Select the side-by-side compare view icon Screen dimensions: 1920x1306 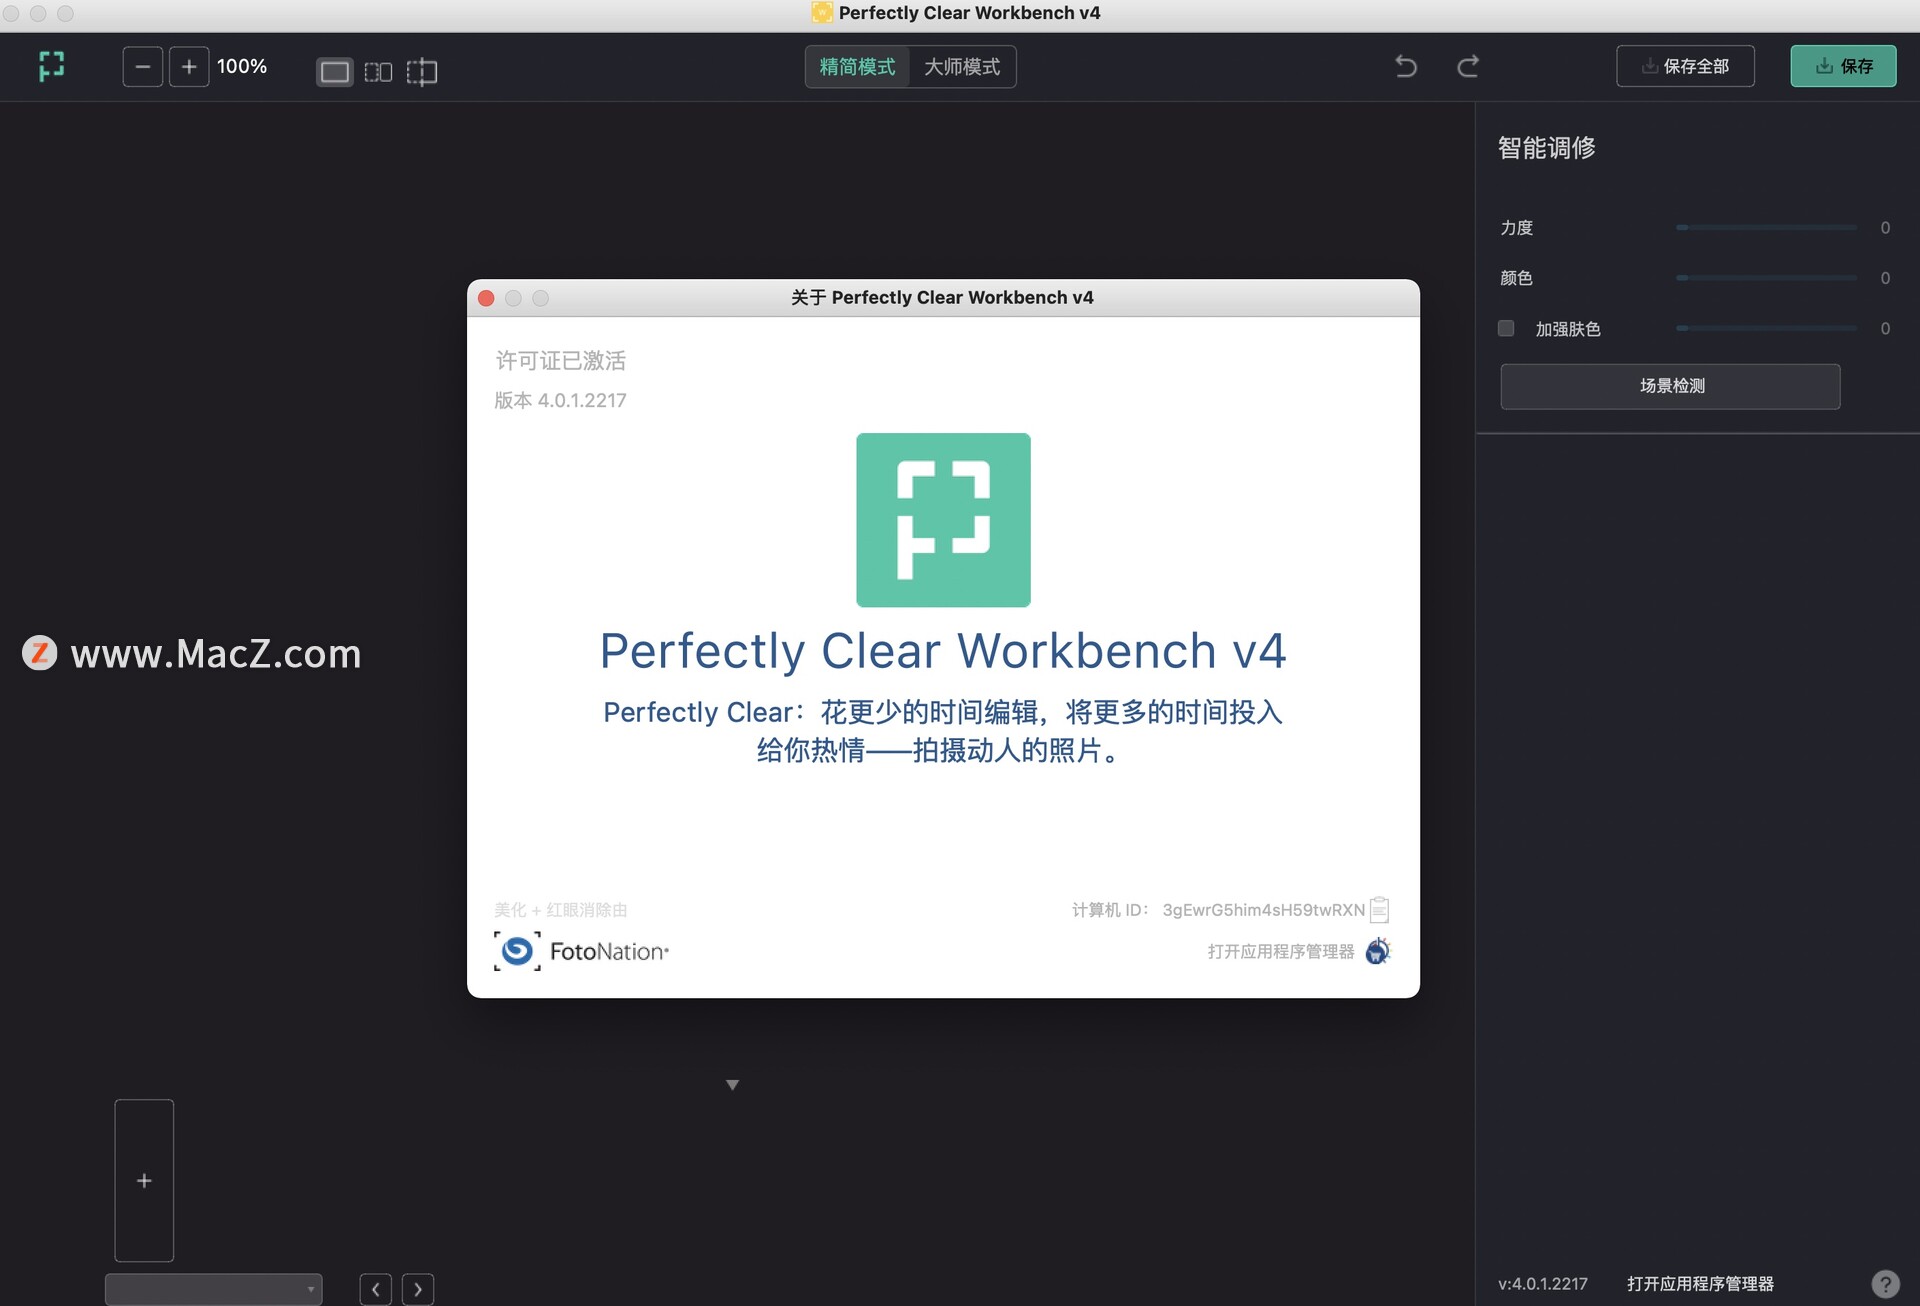click(378, 72)
